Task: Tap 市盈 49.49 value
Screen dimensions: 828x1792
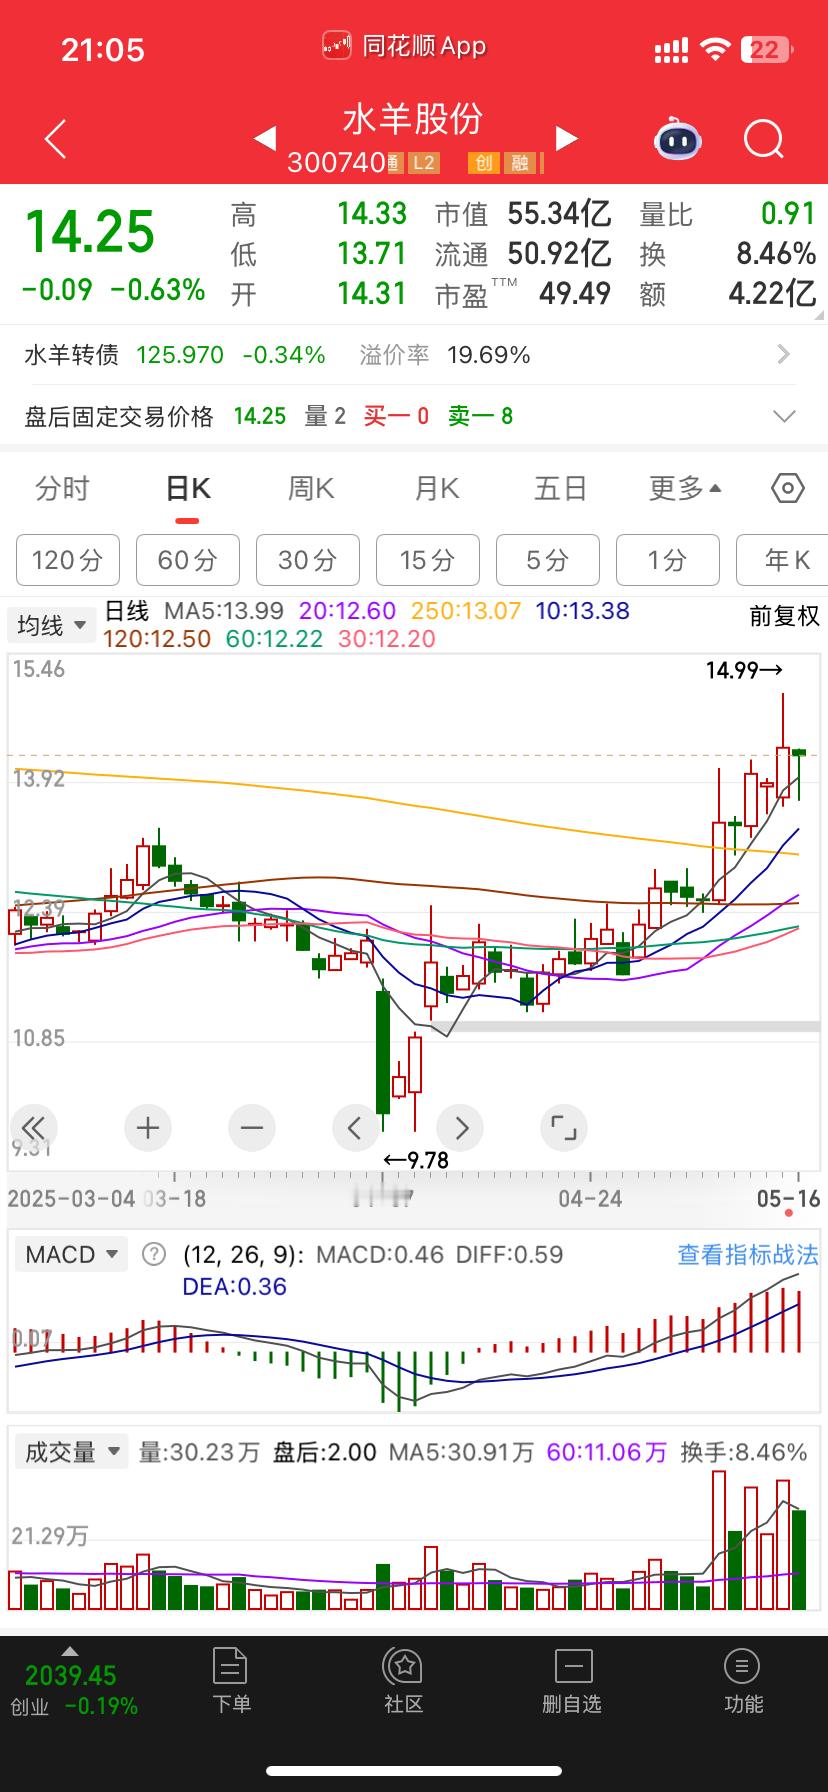Action: point(575,293)
